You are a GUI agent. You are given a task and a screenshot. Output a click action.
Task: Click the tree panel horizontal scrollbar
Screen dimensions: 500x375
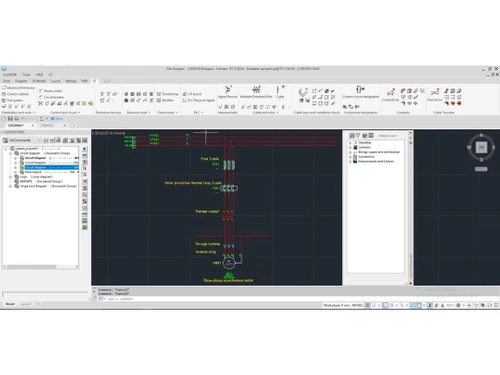point(40,267)
